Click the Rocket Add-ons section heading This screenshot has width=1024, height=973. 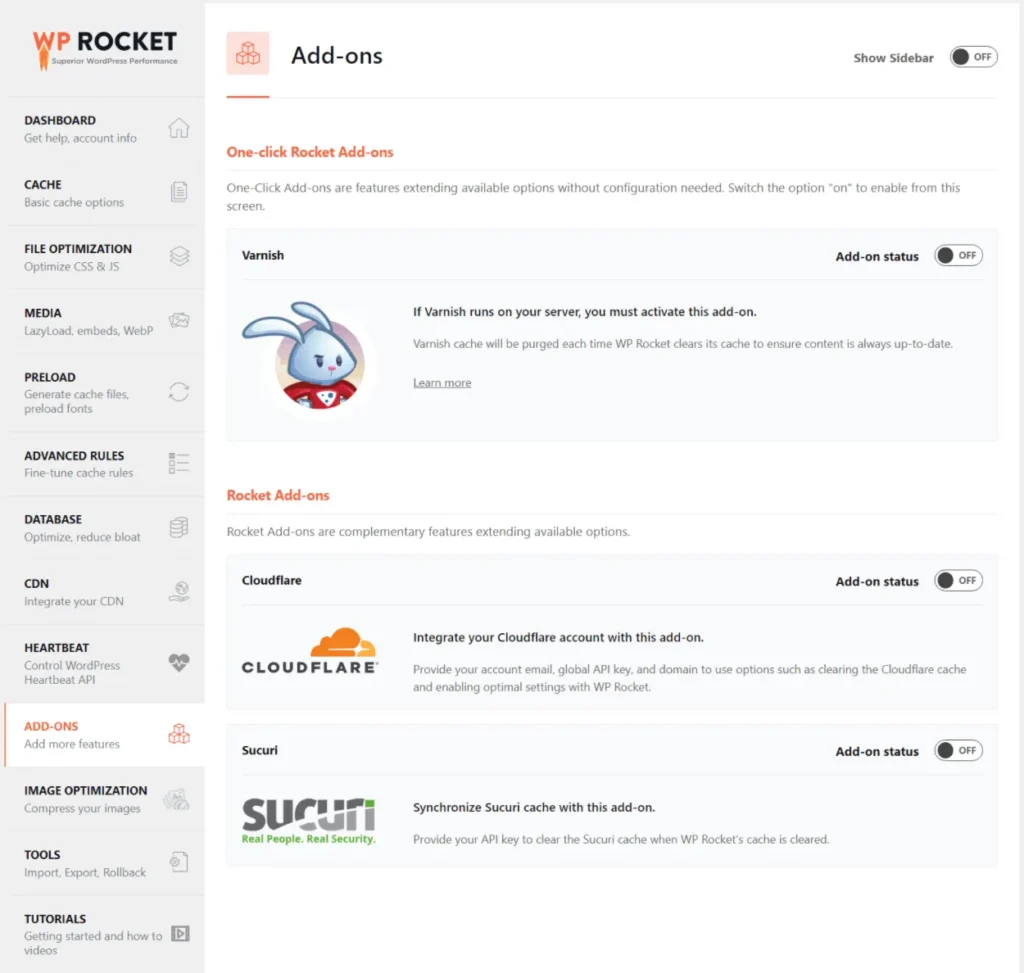click(x=278, y=495)
